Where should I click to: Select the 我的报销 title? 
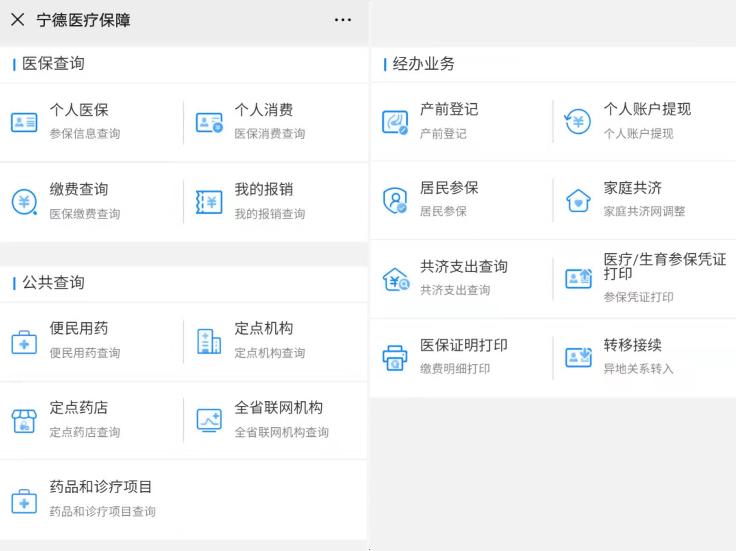click(264, 189)
